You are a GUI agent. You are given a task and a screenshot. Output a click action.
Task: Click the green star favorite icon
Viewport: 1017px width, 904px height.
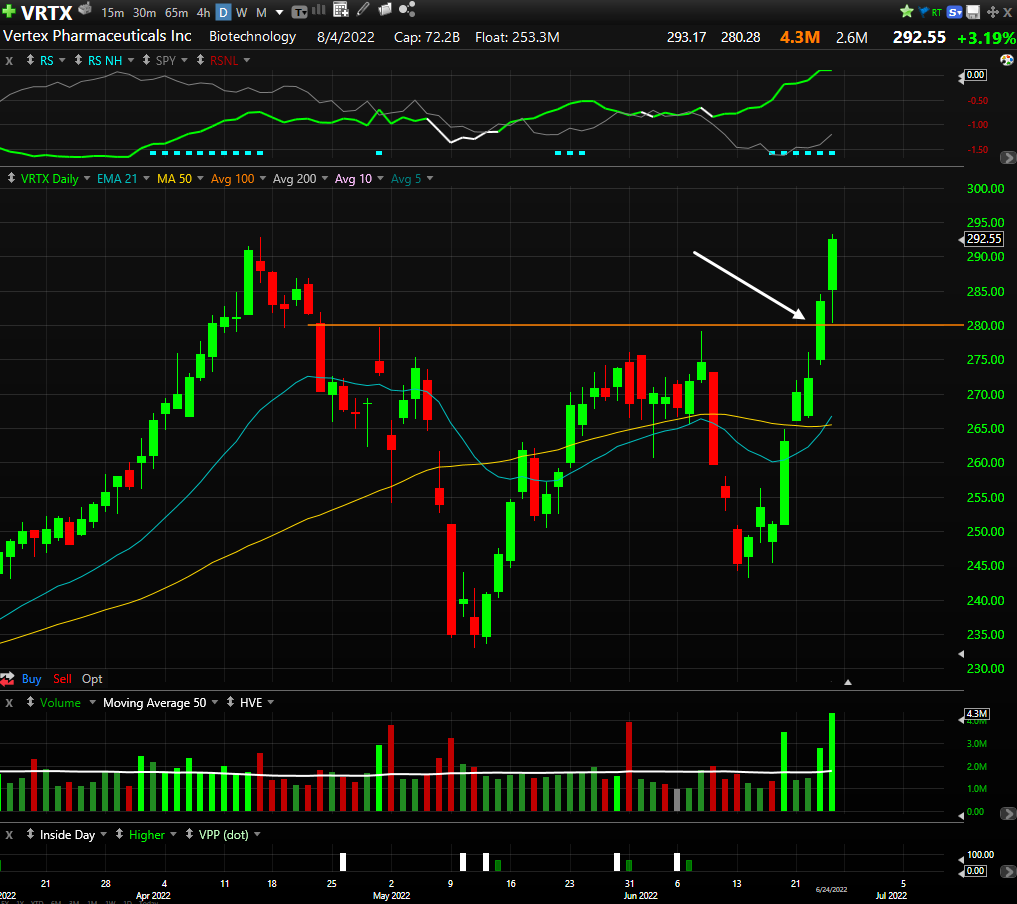tap(907, 11)
